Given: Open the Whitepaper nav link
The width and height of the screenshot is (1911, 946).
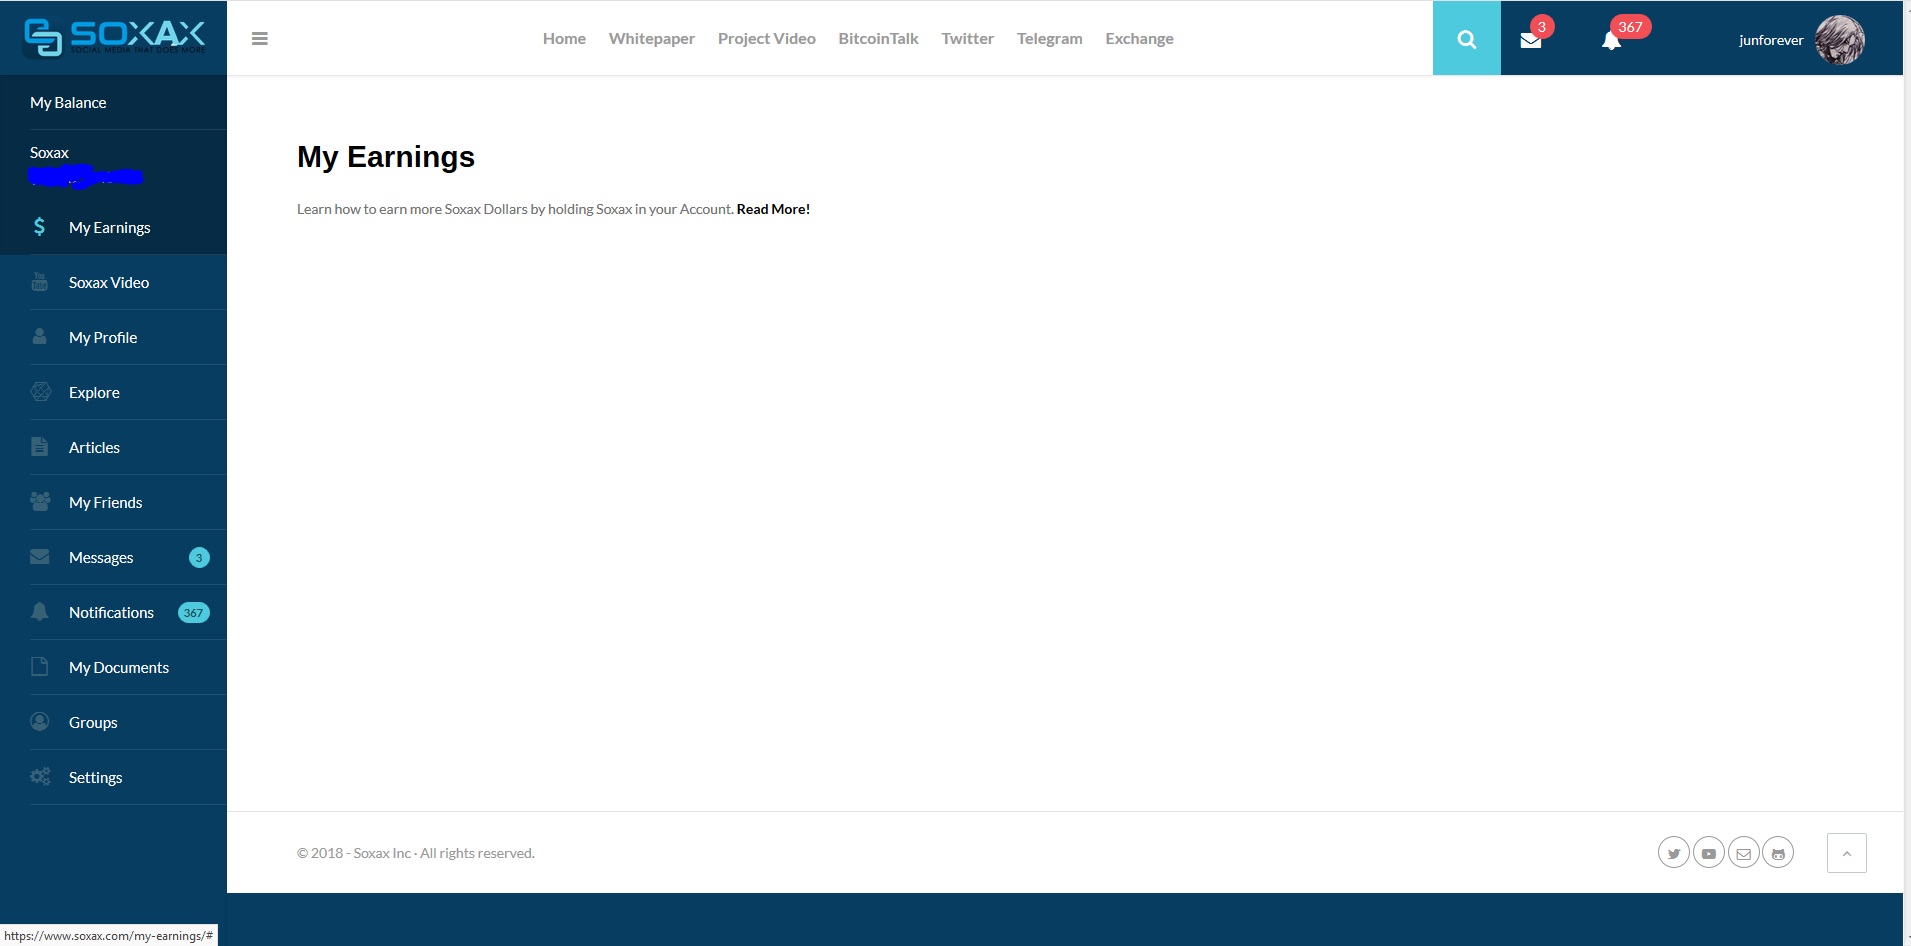Looking at the screenshot, I should click(652, 39).
